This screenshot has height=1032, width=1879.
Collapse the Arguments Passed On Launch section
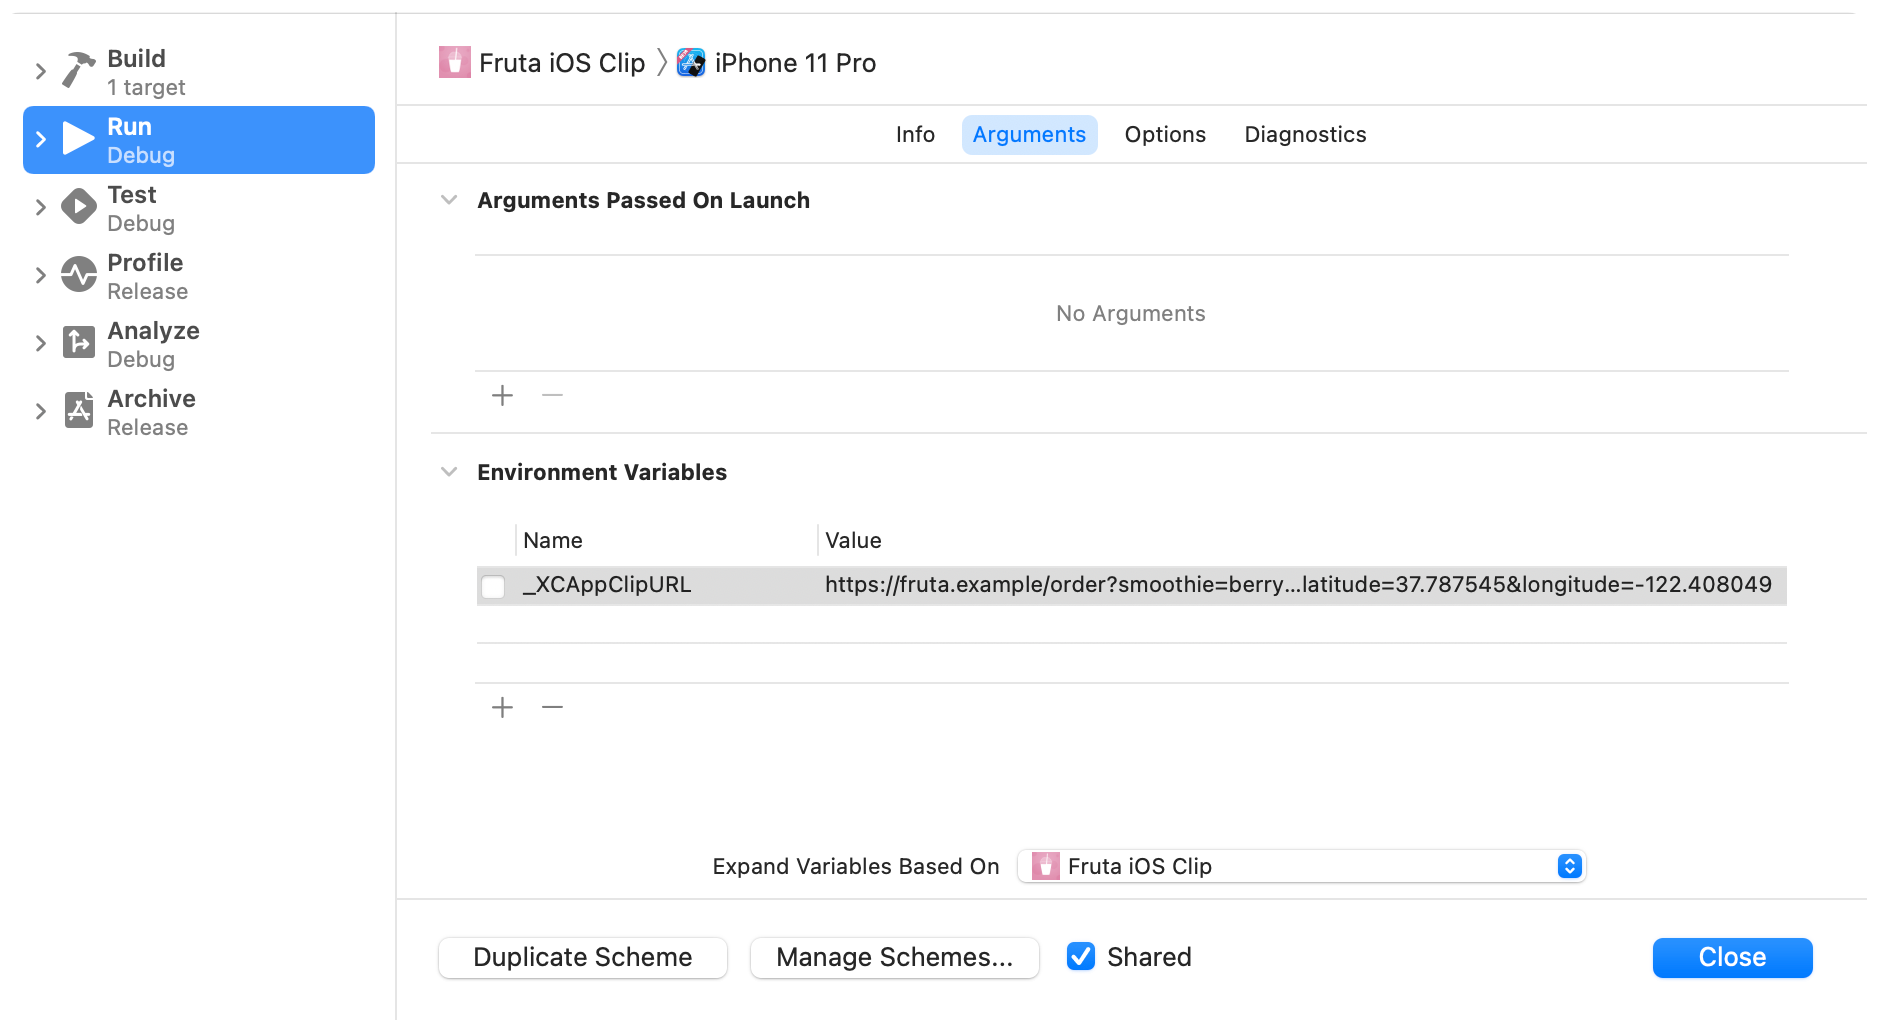(x=449, y=199)
